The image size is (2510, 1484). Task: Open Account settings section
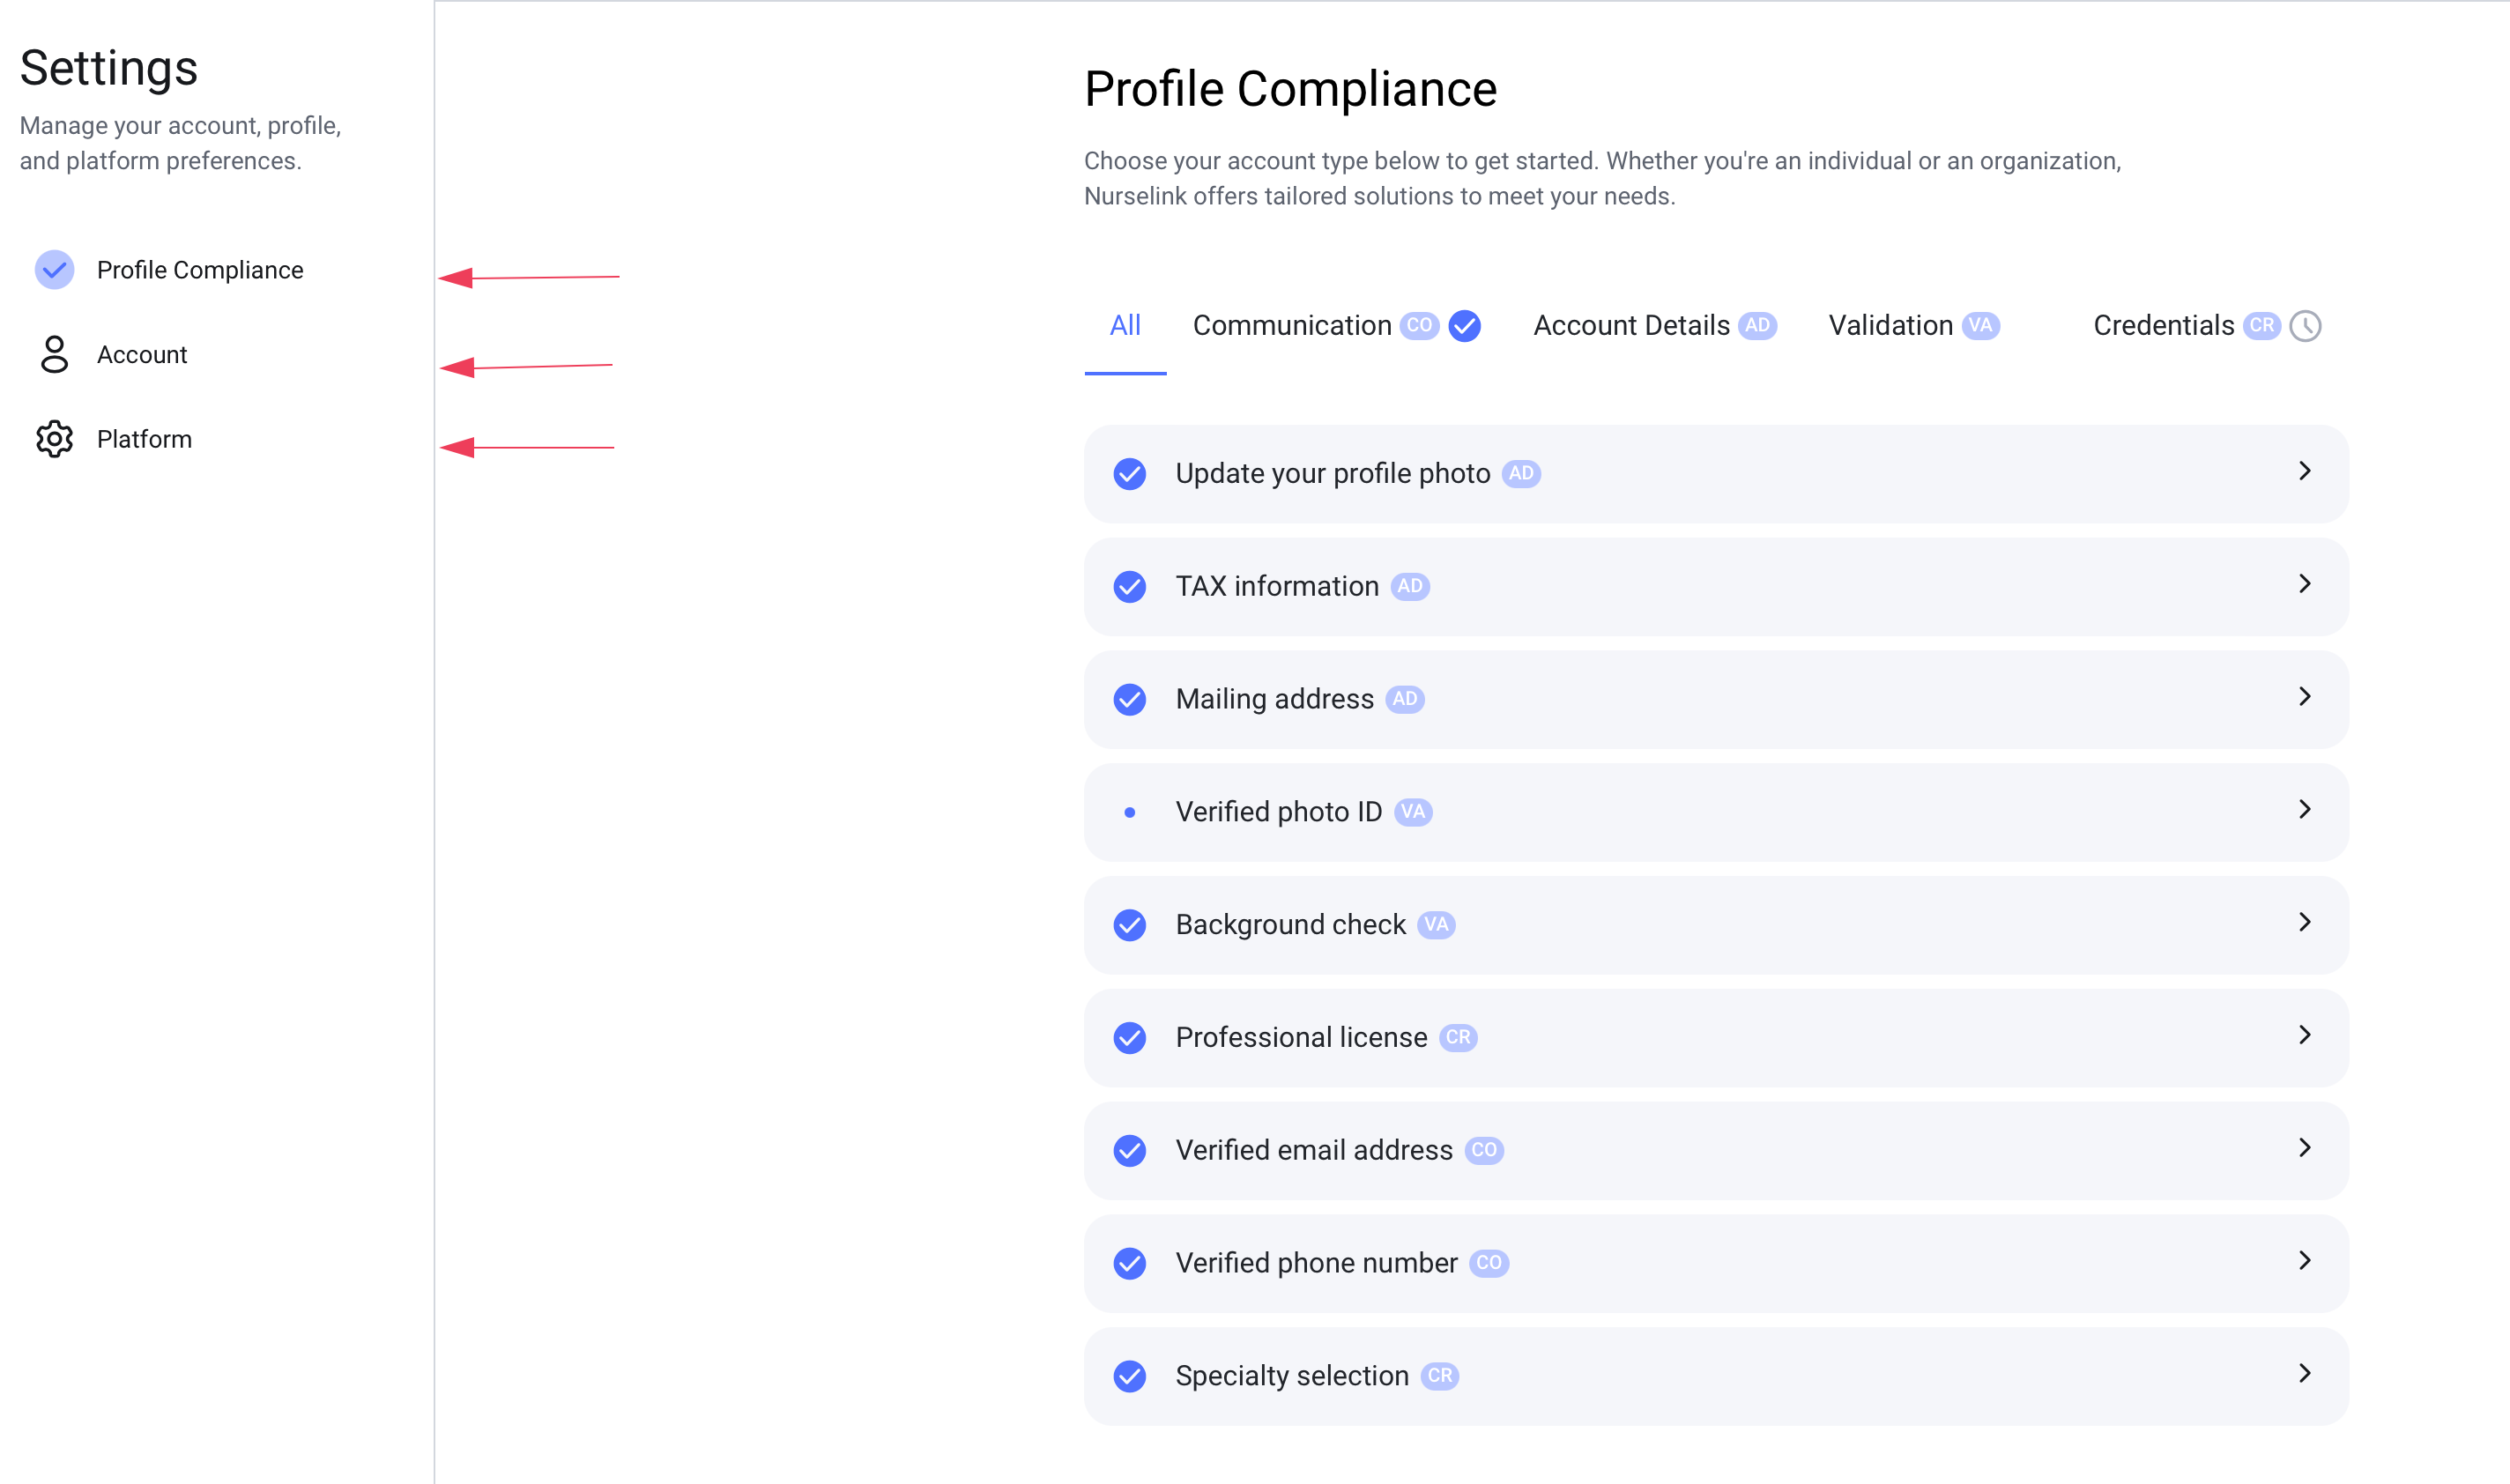(113, 355)
